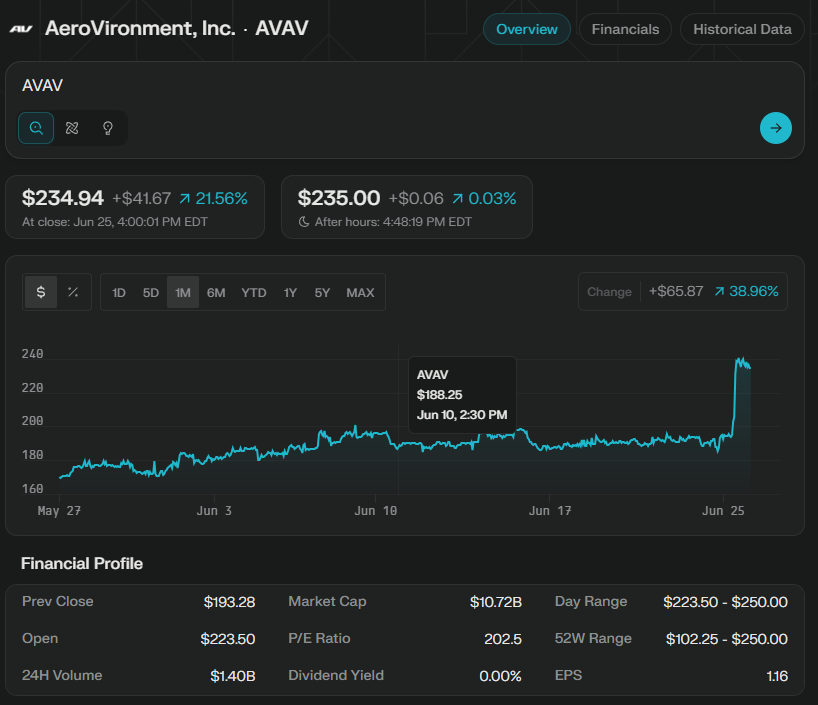Switch chart to dollar value mode
Screen dimensions: 818x705
point(41,292)
